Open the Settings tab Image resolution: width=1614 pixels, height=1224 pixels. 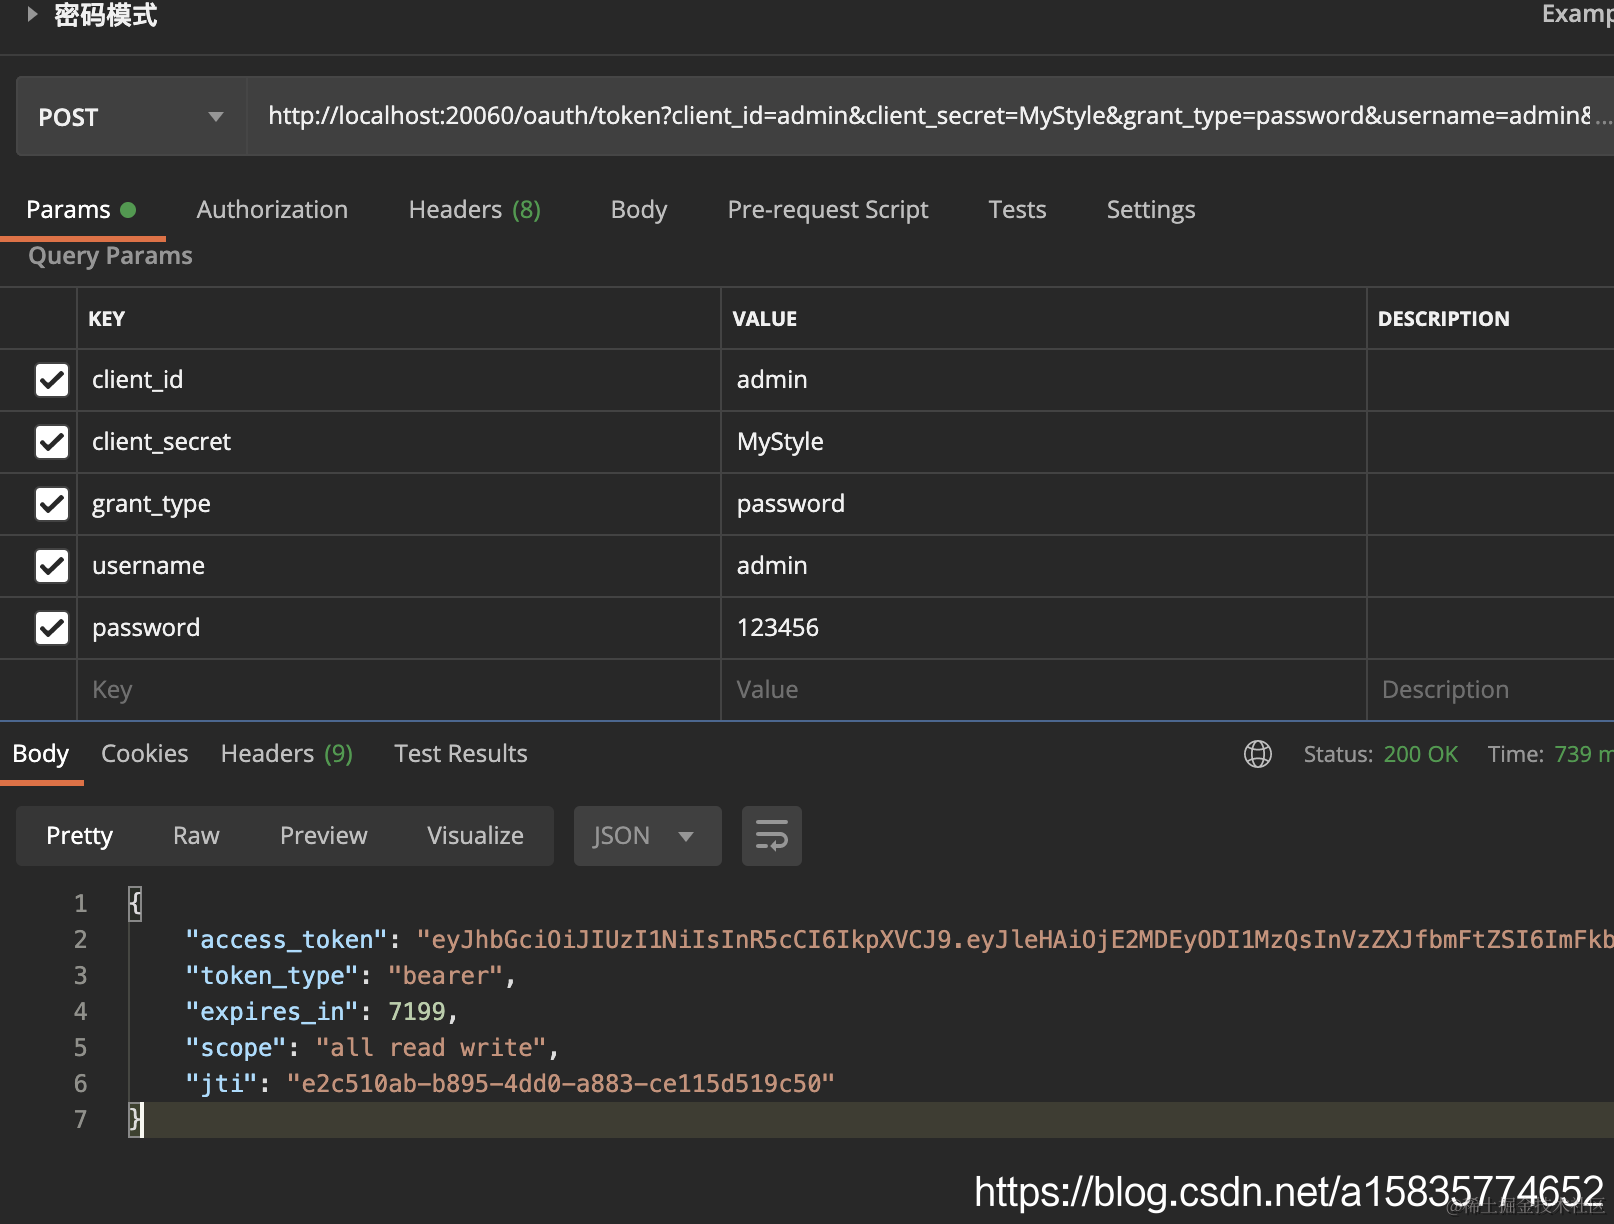pos(1151,210)
